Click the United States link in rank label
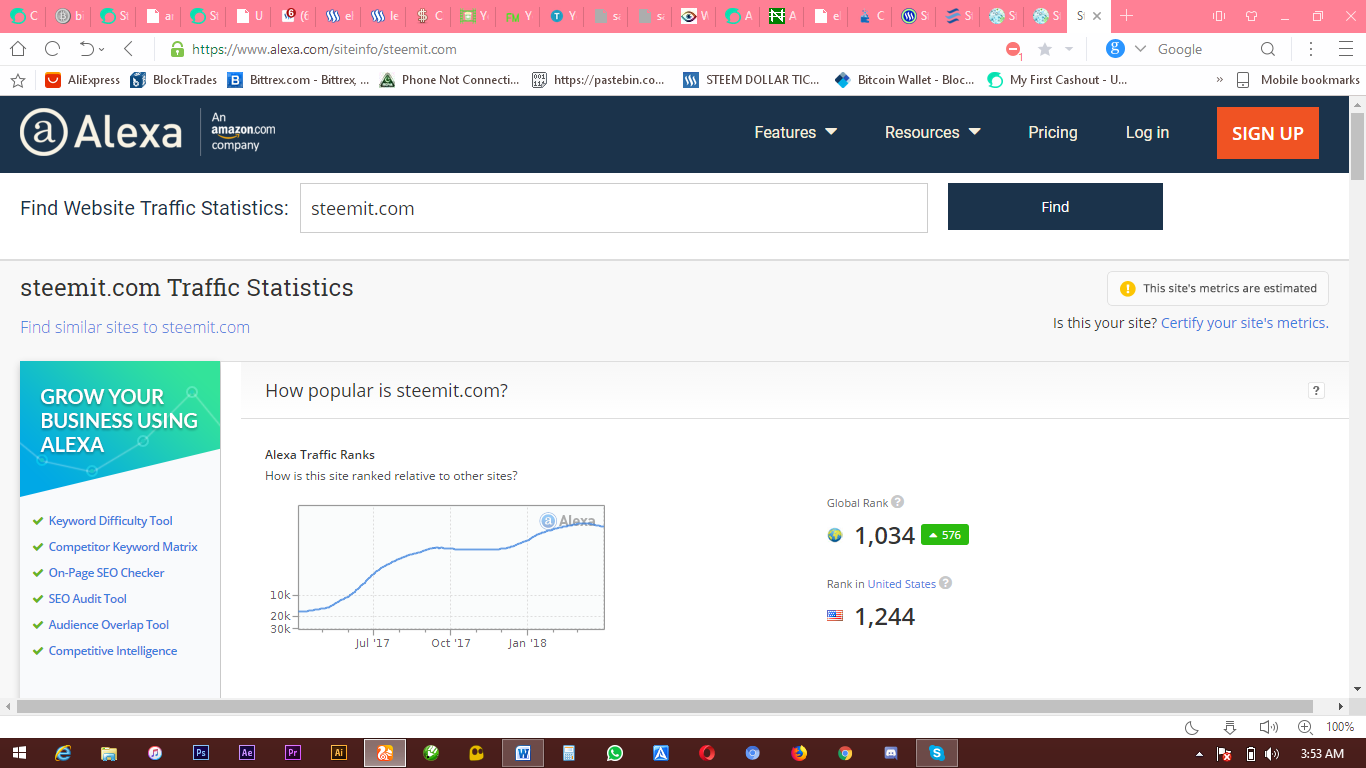 pyautogui.click(x=902, y=584)
